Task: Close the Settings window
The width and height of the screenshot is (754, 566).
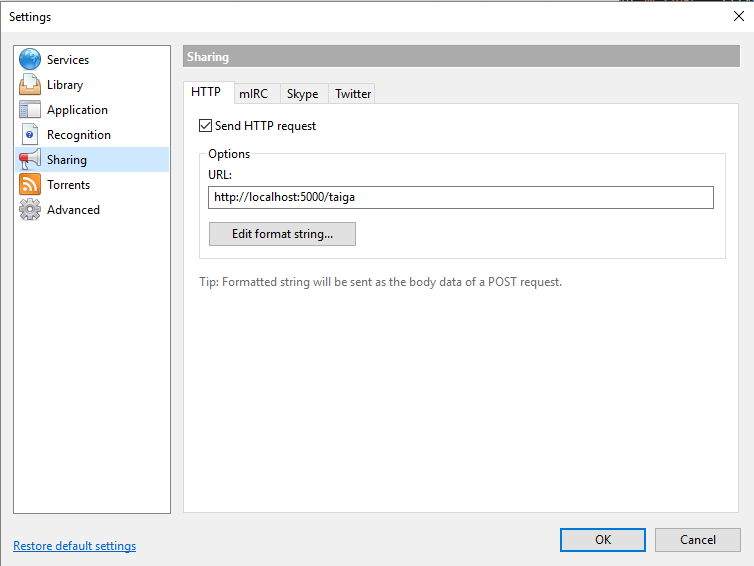Action: (x=739, y=16)
